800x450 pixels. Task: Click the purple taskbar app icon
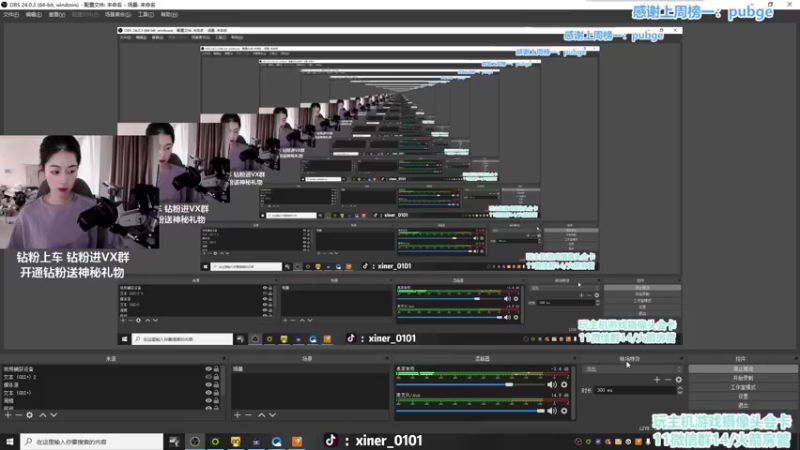pyautogui.click(x=256, y=441)
